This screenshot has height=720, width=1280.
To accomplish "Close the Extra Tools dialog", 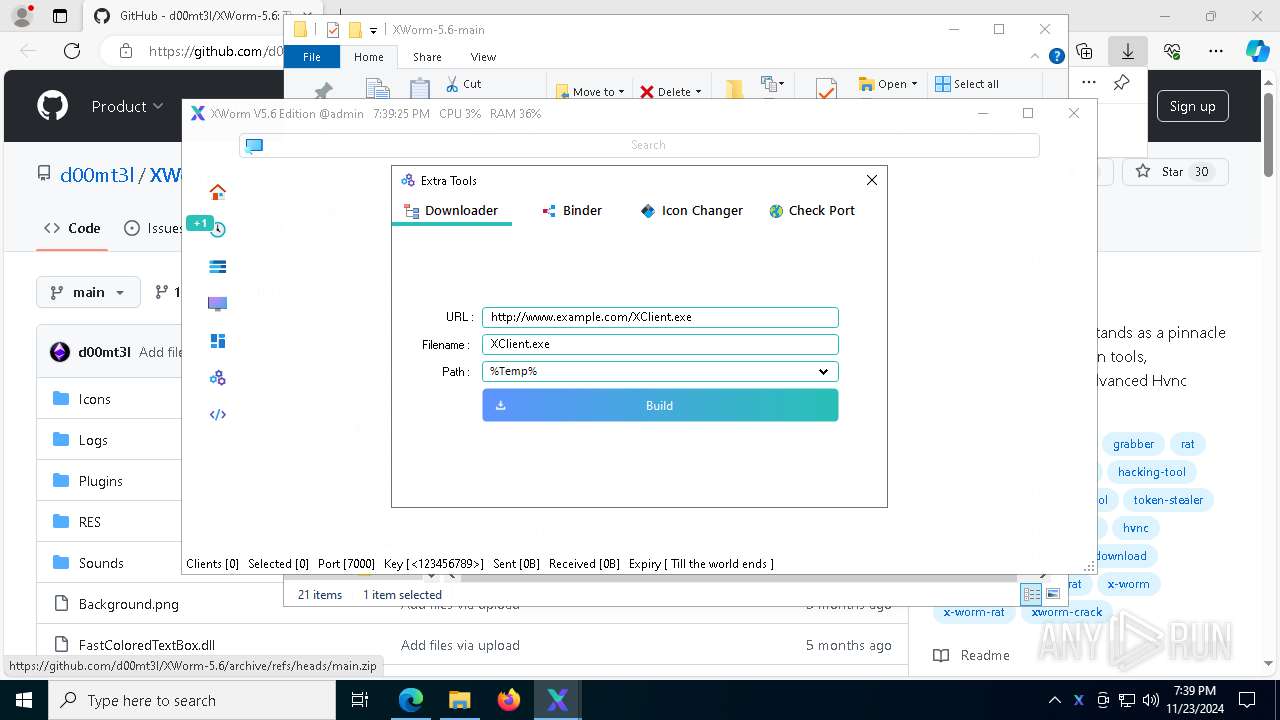I will (x=872, y=180).
